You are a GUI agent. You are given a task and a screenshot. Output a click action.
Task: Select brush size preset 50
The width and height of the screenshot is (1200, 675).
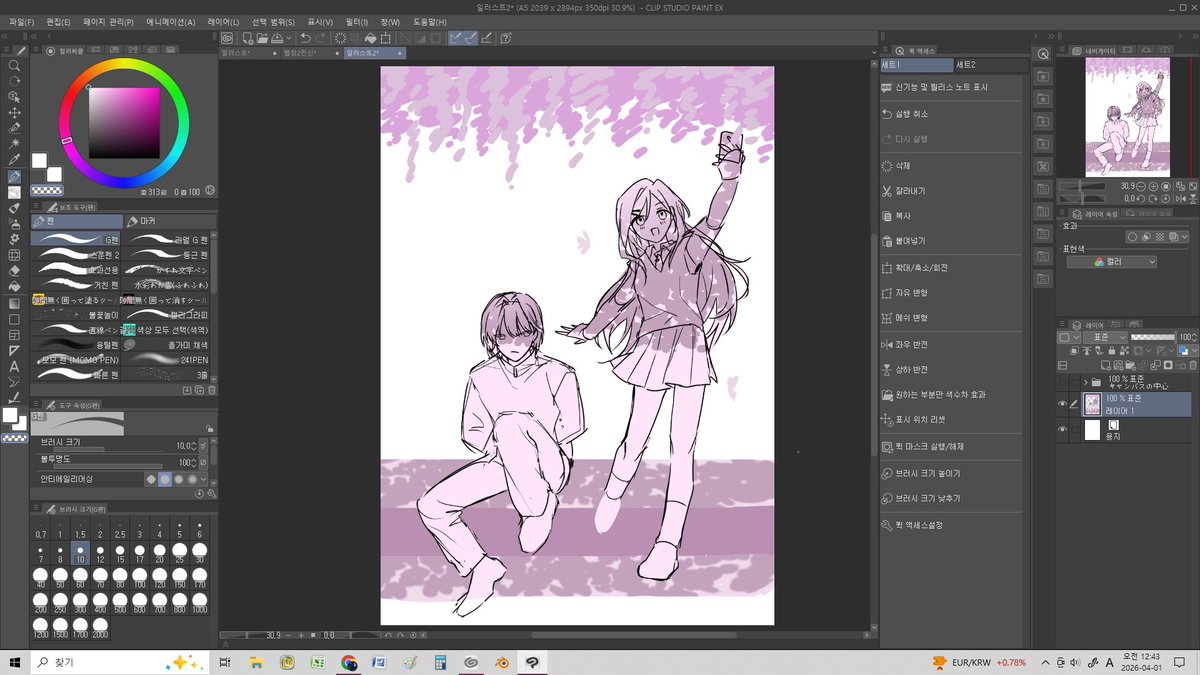tap(60, 579)
